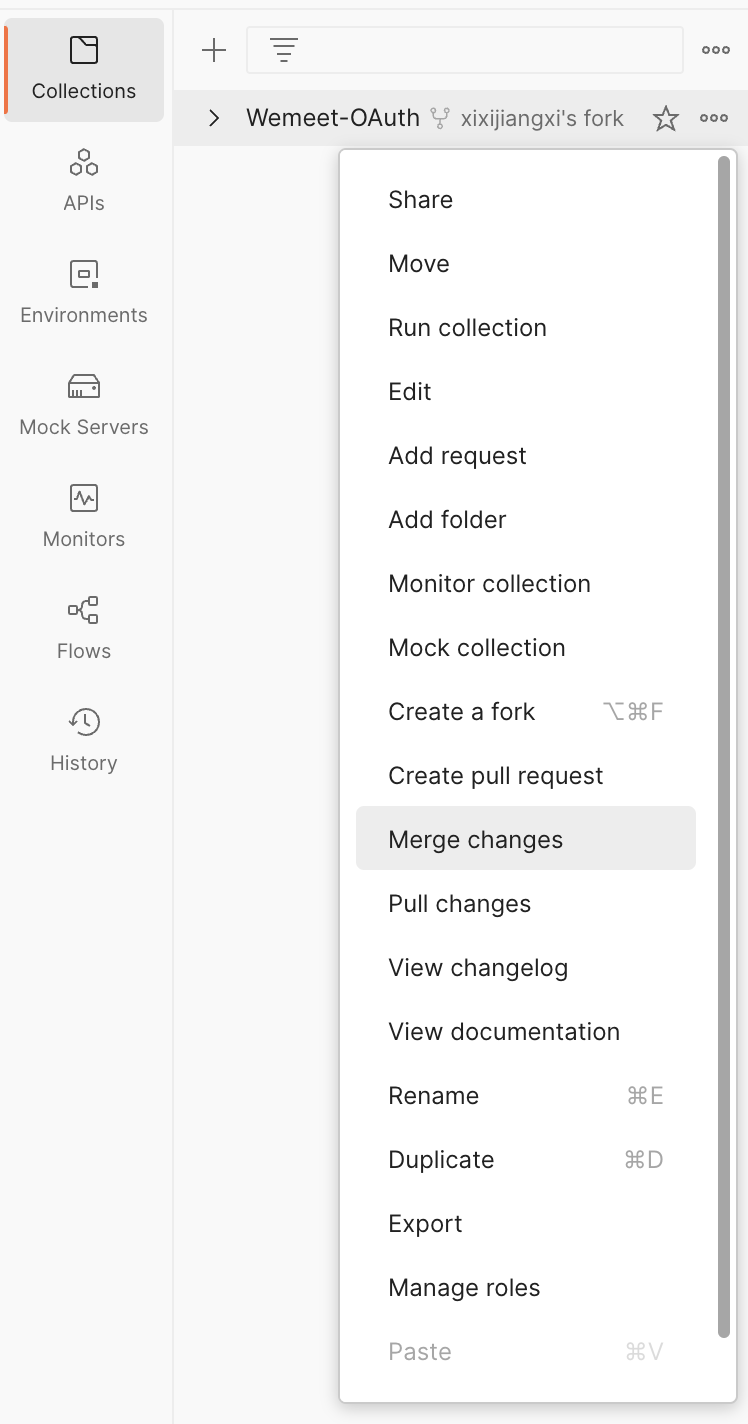Open the APIs sidebar section
Screen dimensions: 748x1424
click(84, 181)
